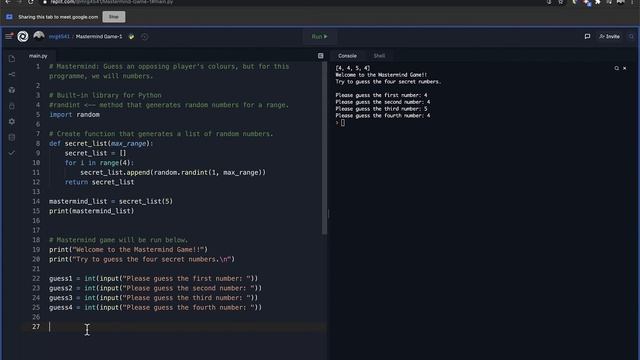Screen dimensions: 640x360
Task: Open the Version control sidebar icon
Action: (x=12, y=74)
